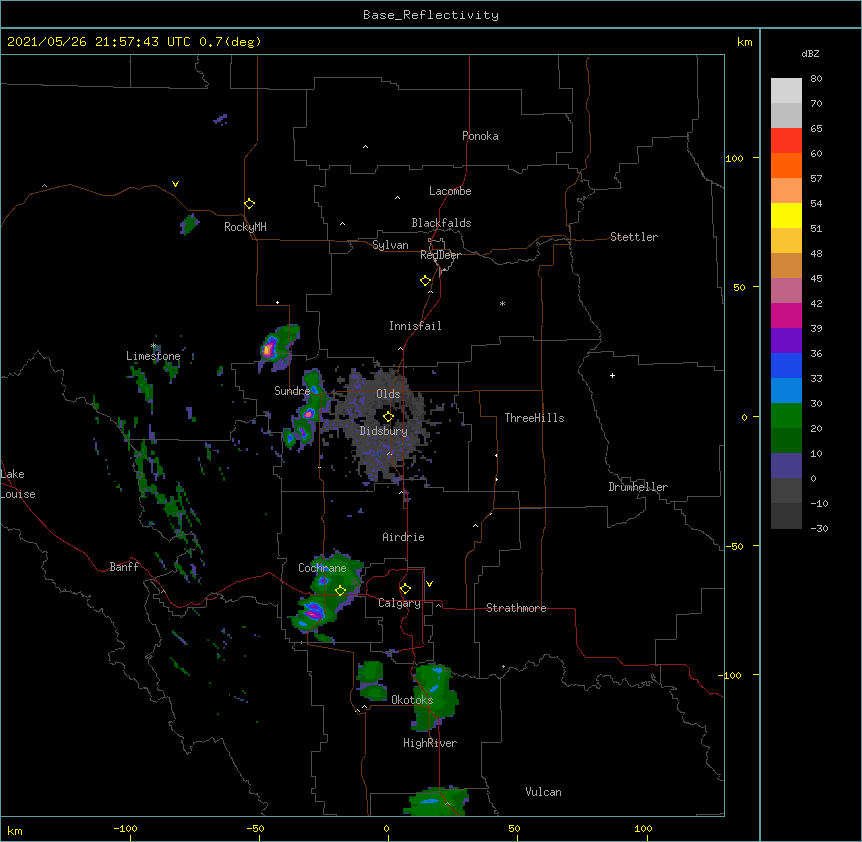Click the yellow diamond marker below Cochrane
Screen dimensions: 862x842
[x=340, y=590]
